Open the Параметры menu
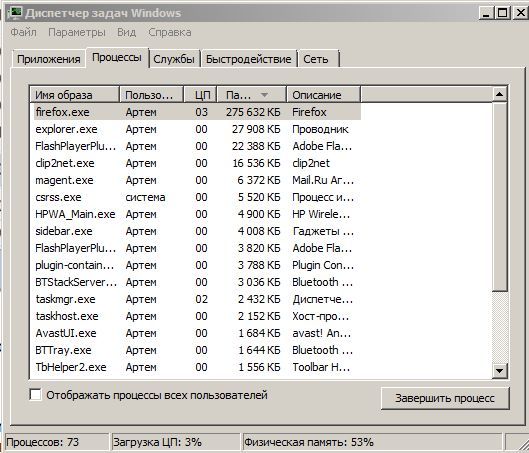Screen dimensions: 529x453 tap(77, 32)
